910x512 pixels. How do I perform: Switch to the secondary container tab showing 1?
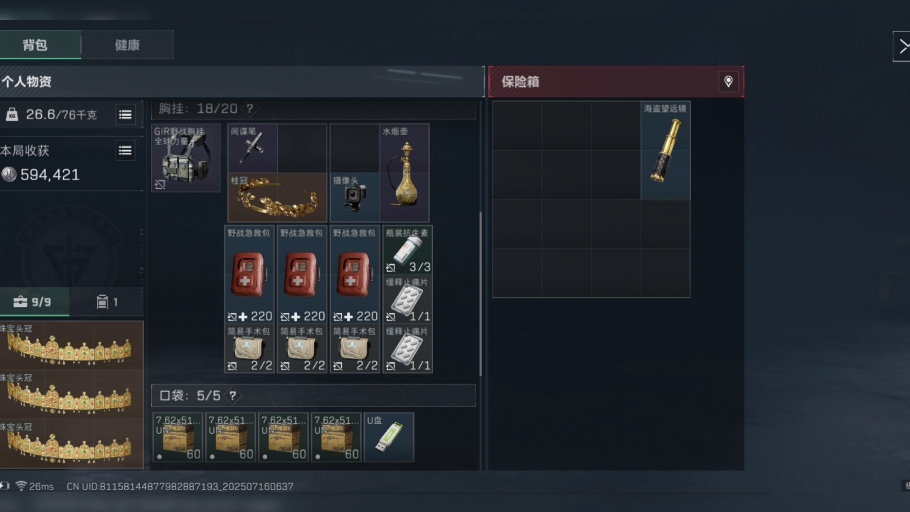(x=107, y=302)
